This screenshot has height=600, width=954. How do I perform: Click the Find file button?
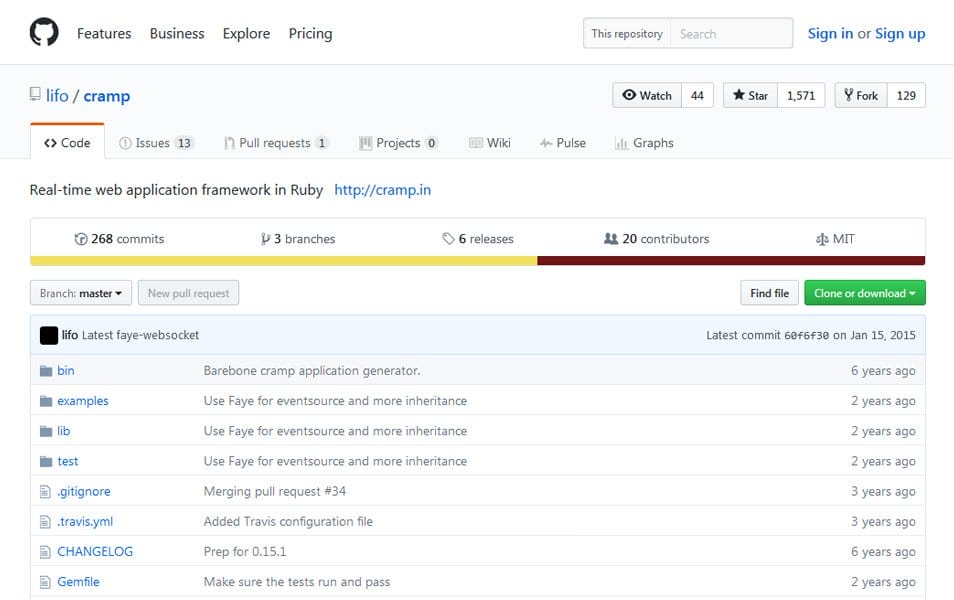click(x=769, y=293)
